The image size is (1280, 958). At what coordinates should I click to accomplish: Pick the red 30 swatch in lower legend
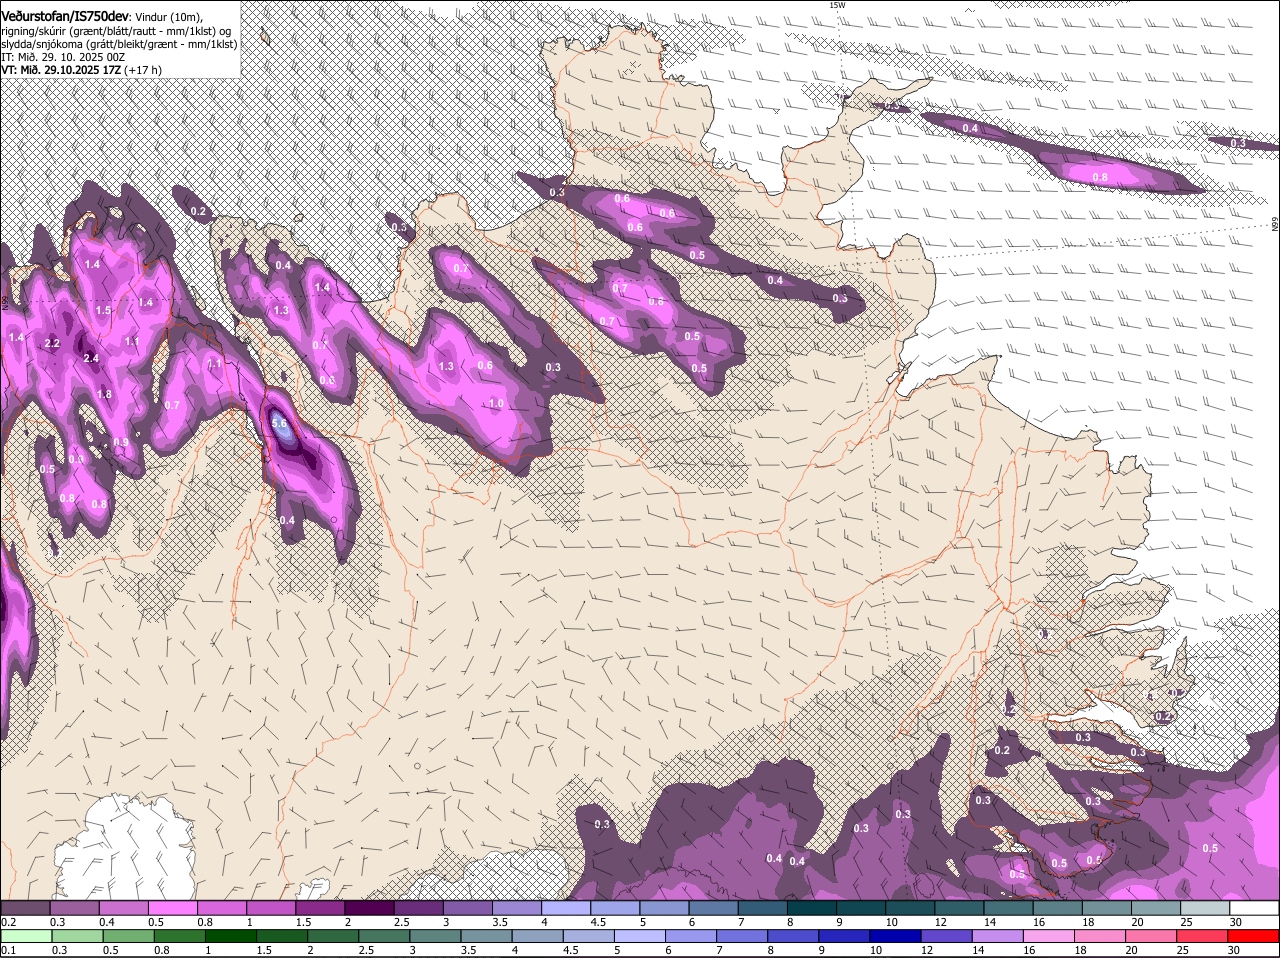[1255, 936]
